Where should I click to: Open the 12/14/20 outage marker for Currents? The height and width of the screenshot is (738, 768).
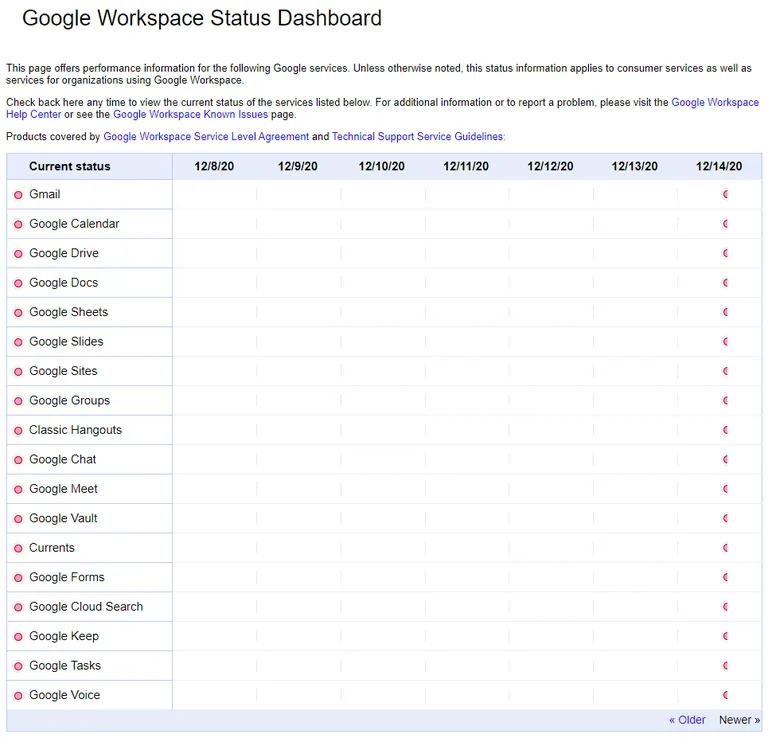[725, 548]
